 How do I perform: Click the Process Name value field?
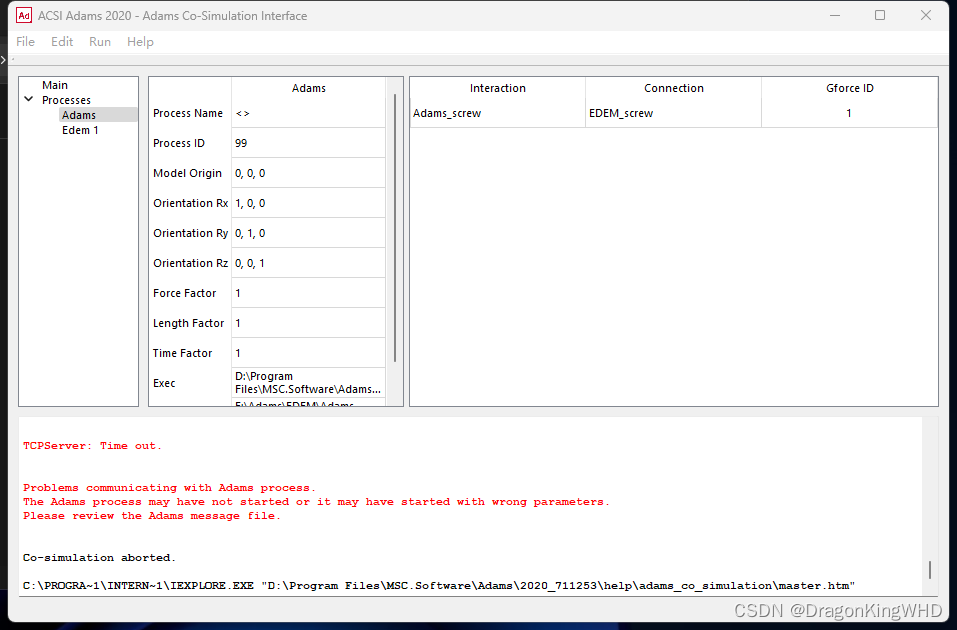pyautogui.click(x=308, y=113)
